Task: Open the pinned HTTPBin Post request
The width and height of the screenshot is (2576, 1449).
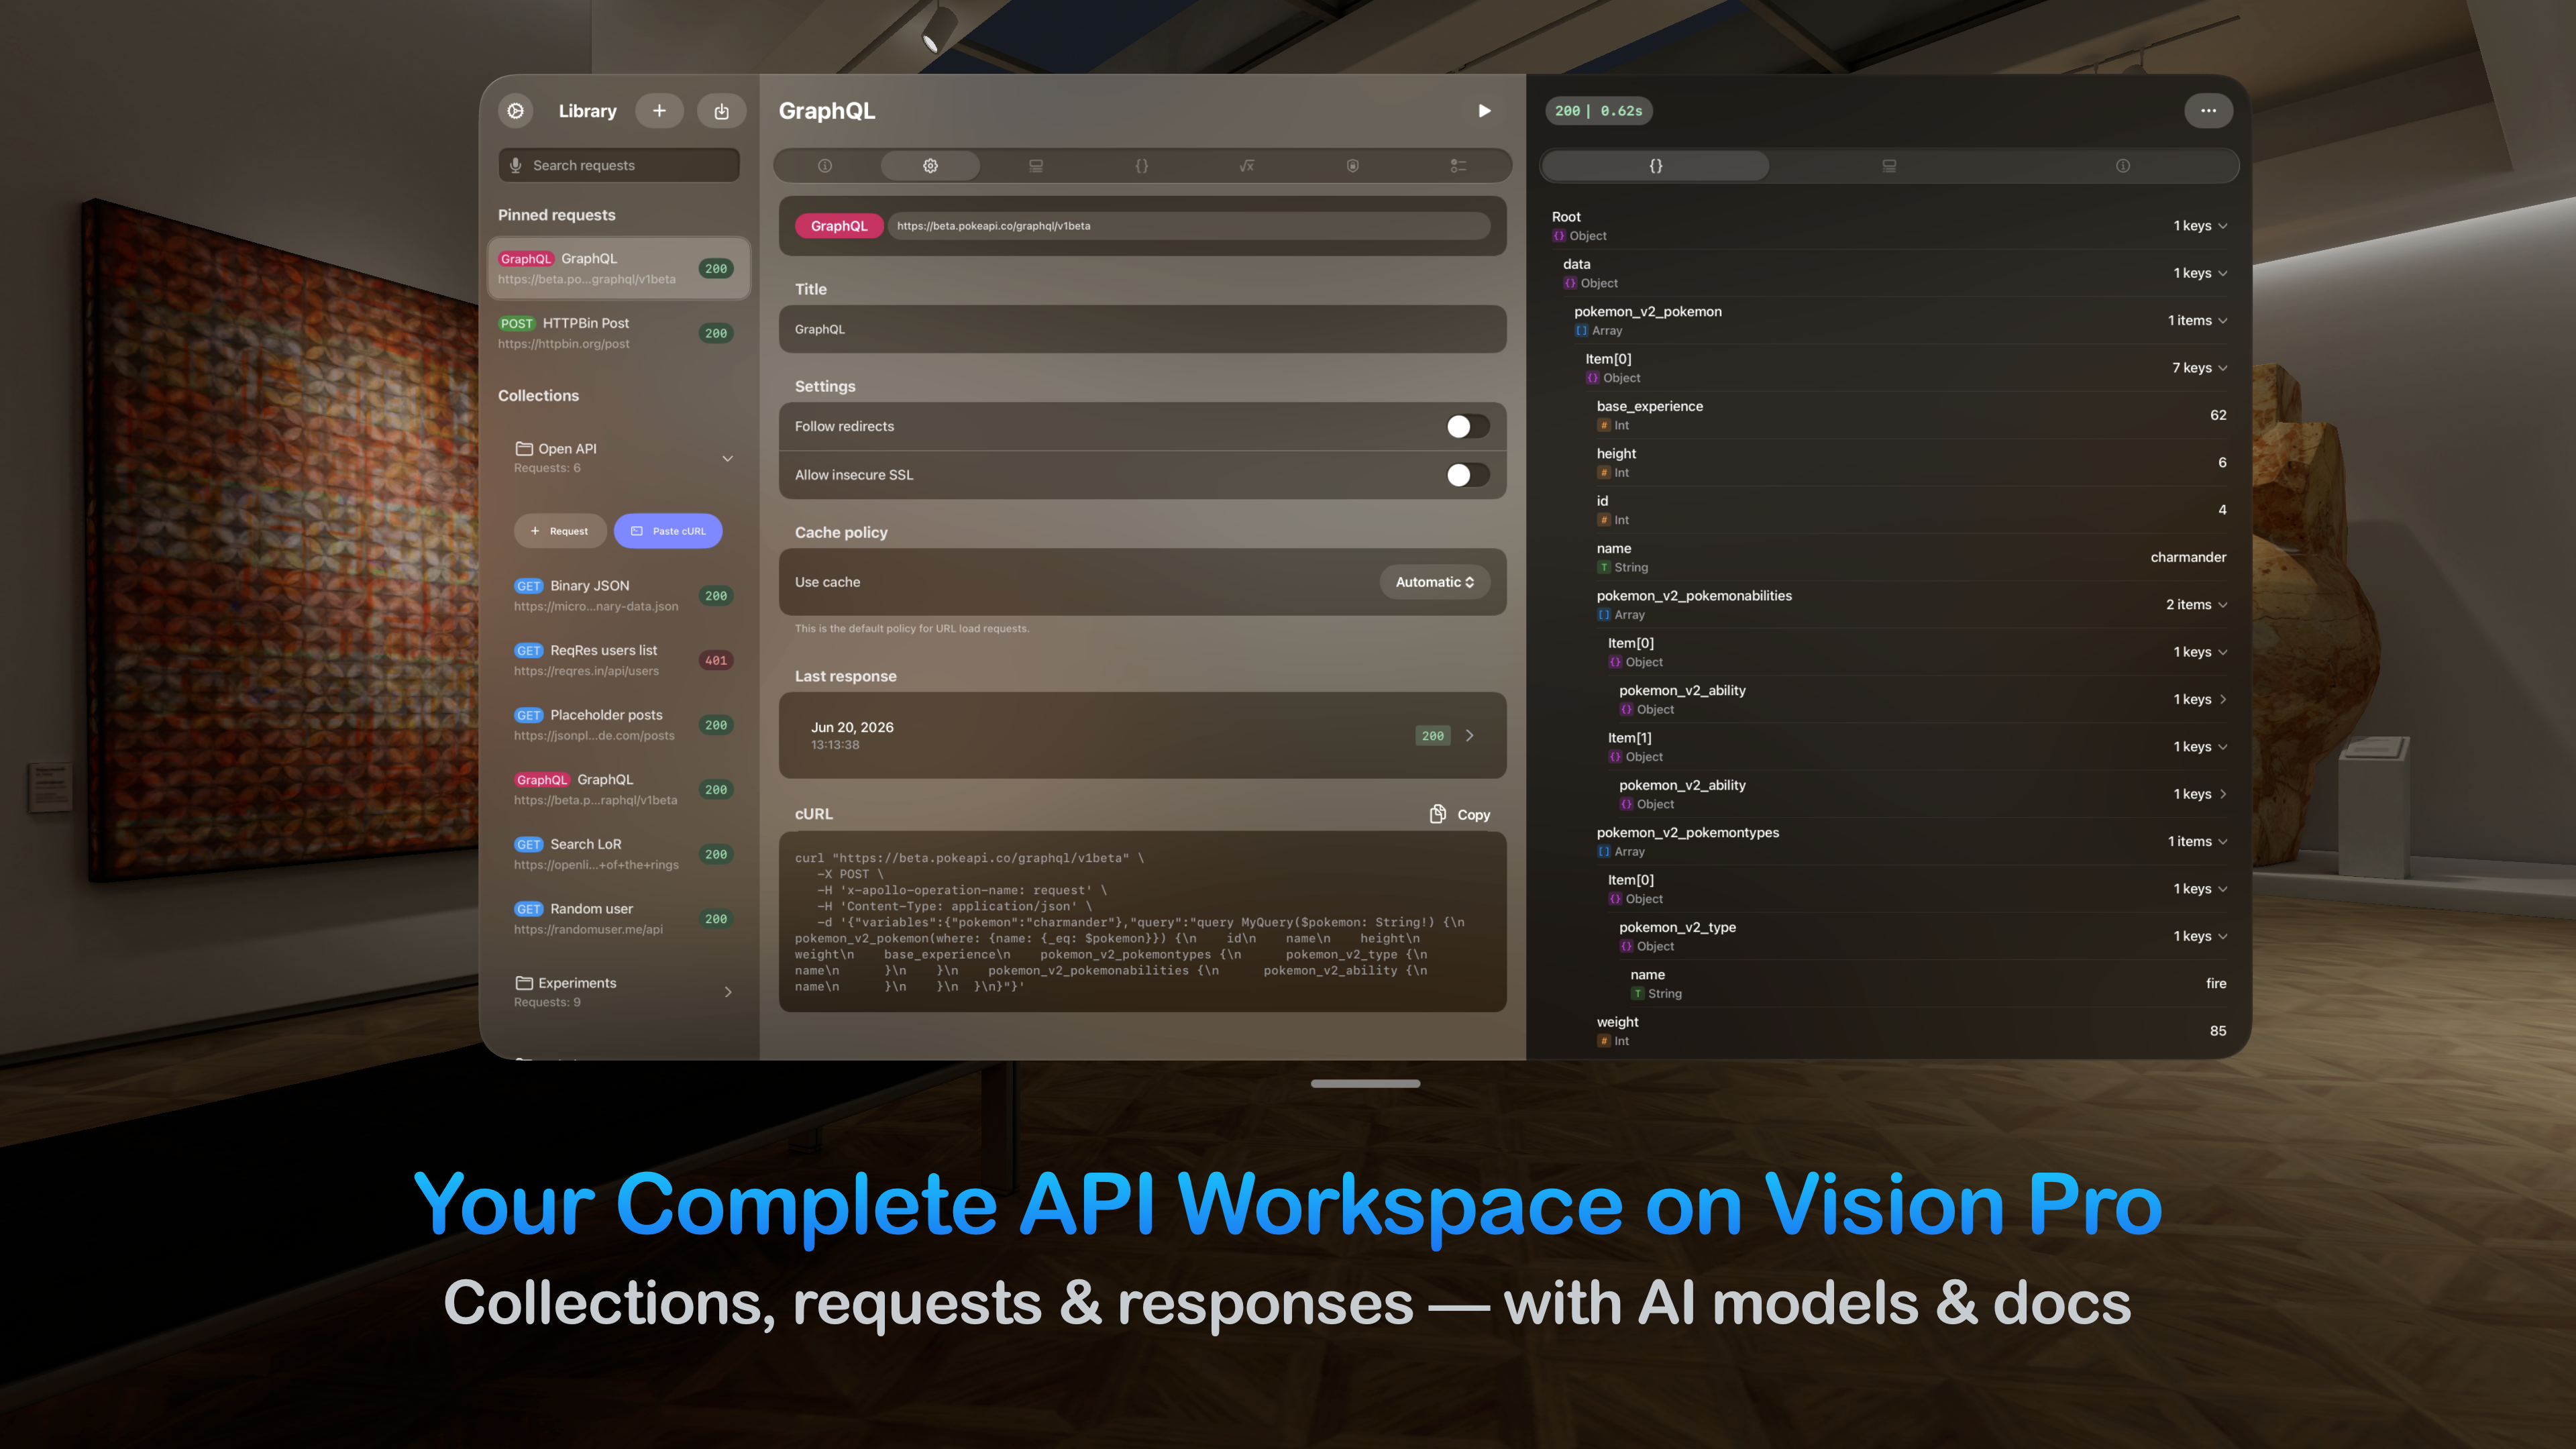Action: [619, 333]
